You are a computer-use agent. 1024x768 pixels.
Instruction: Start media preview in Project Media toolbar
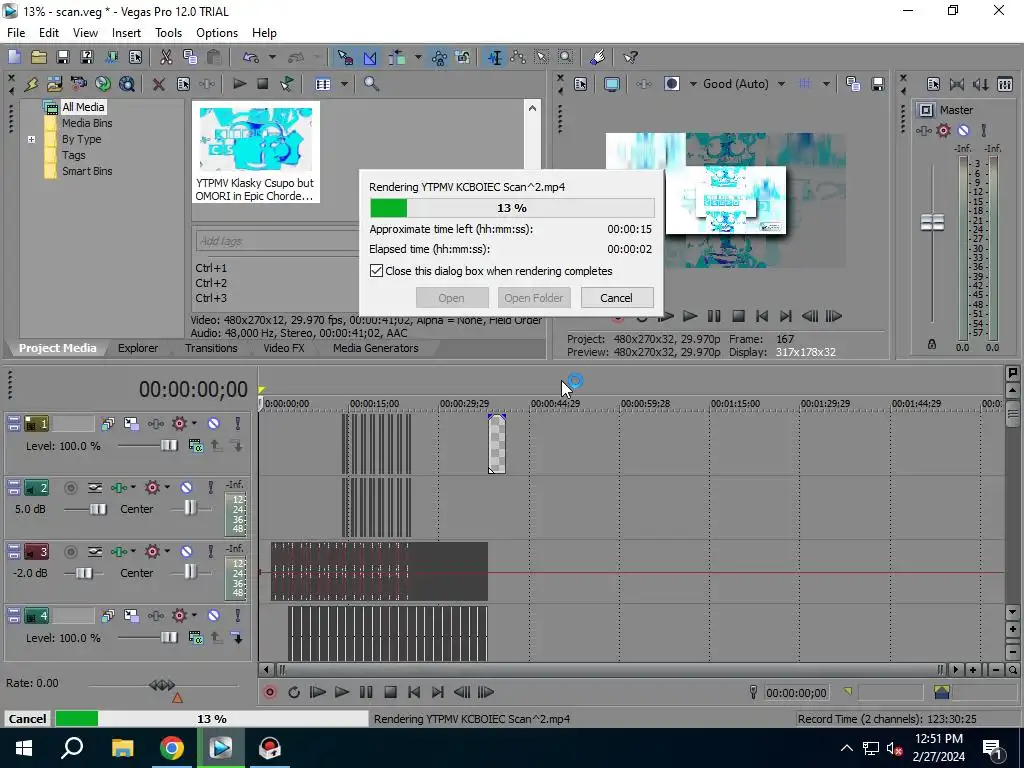(x=240, y=84)
